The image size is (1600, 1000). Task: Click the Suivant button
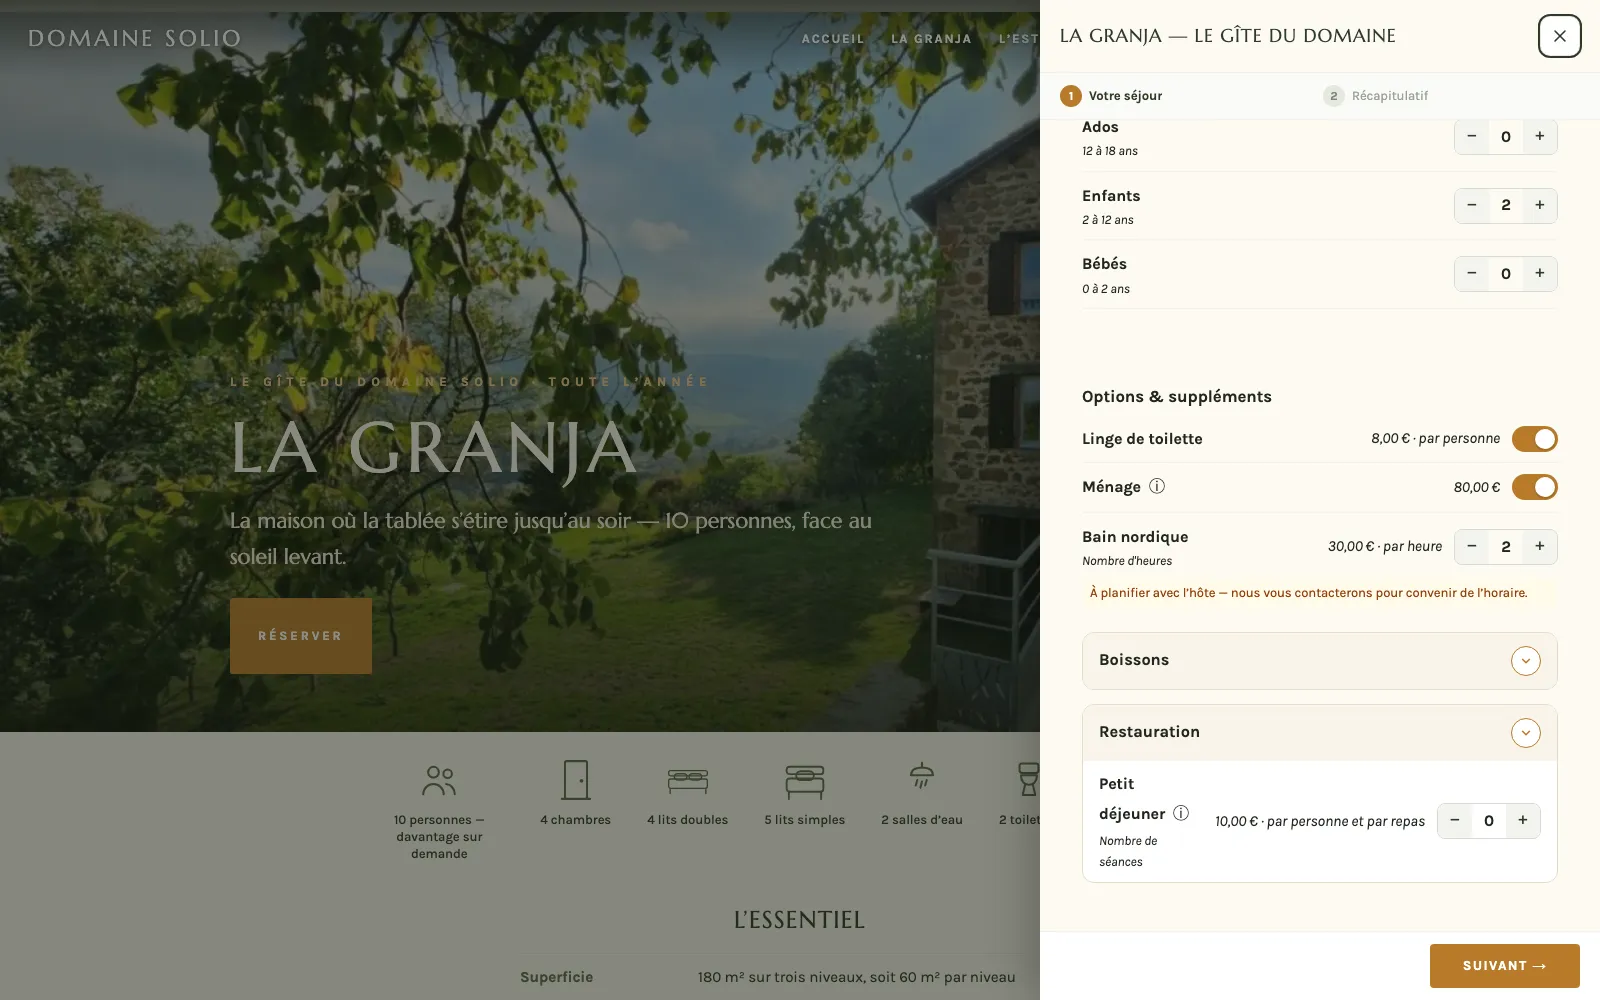[x=1505, y=966]
